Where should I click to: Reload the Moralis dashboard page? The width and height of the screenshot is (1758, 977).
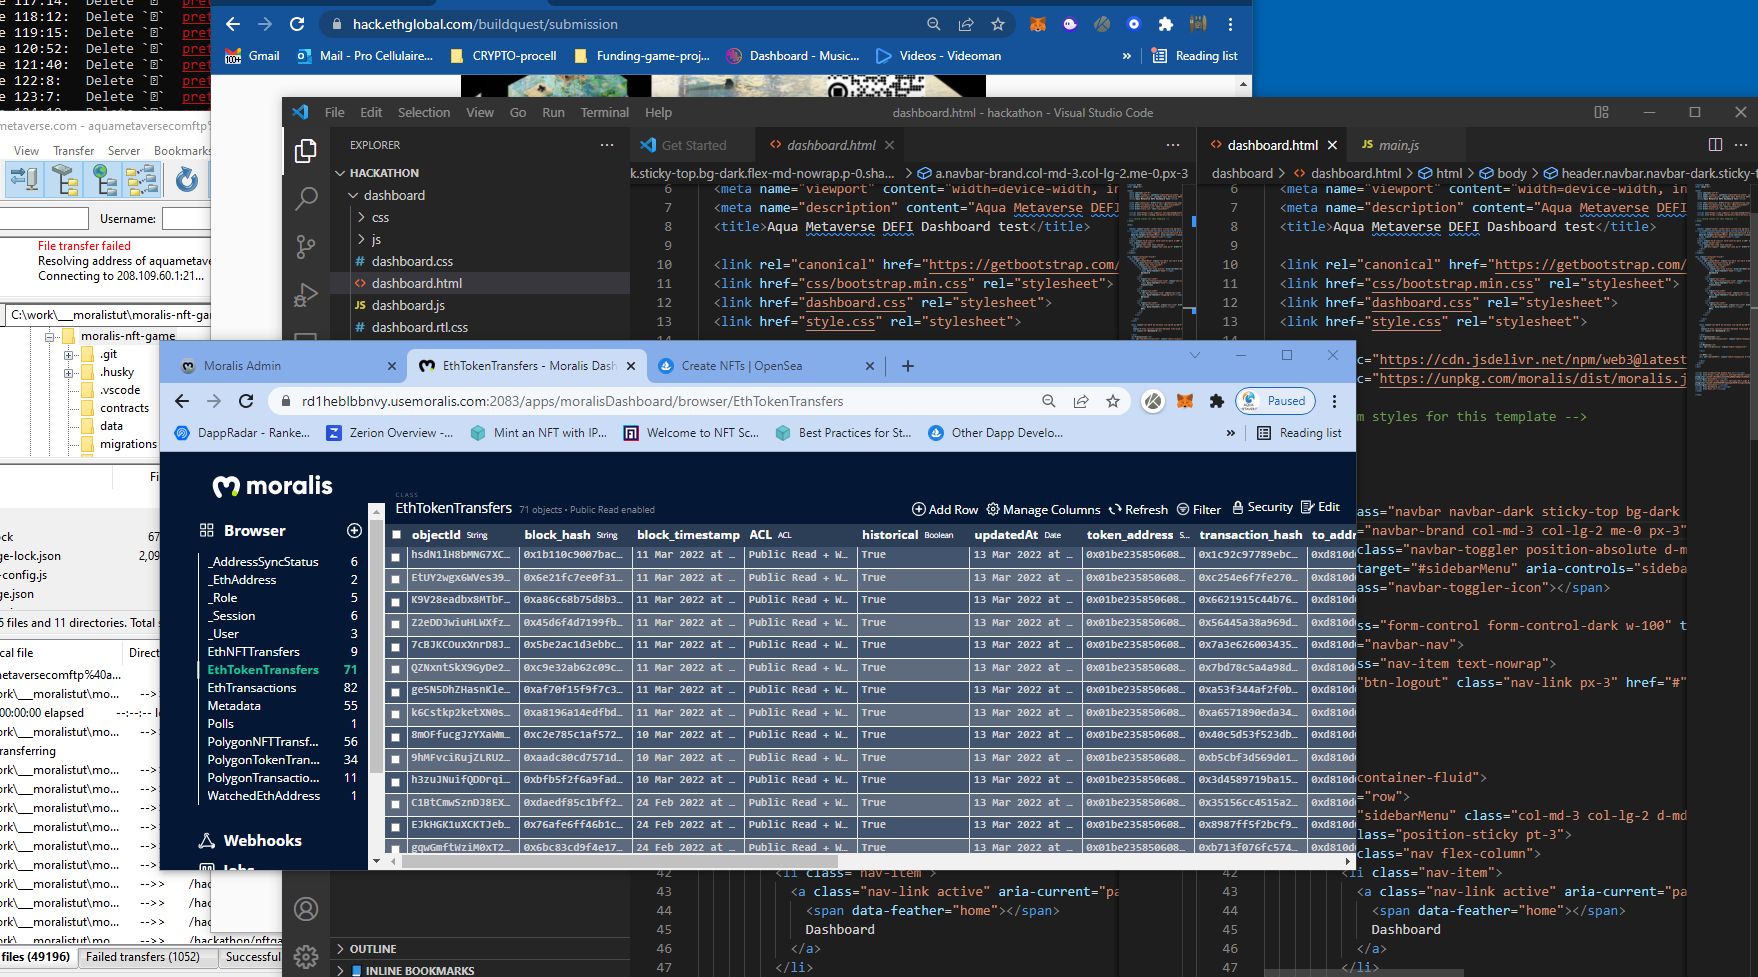coord(246,401)
